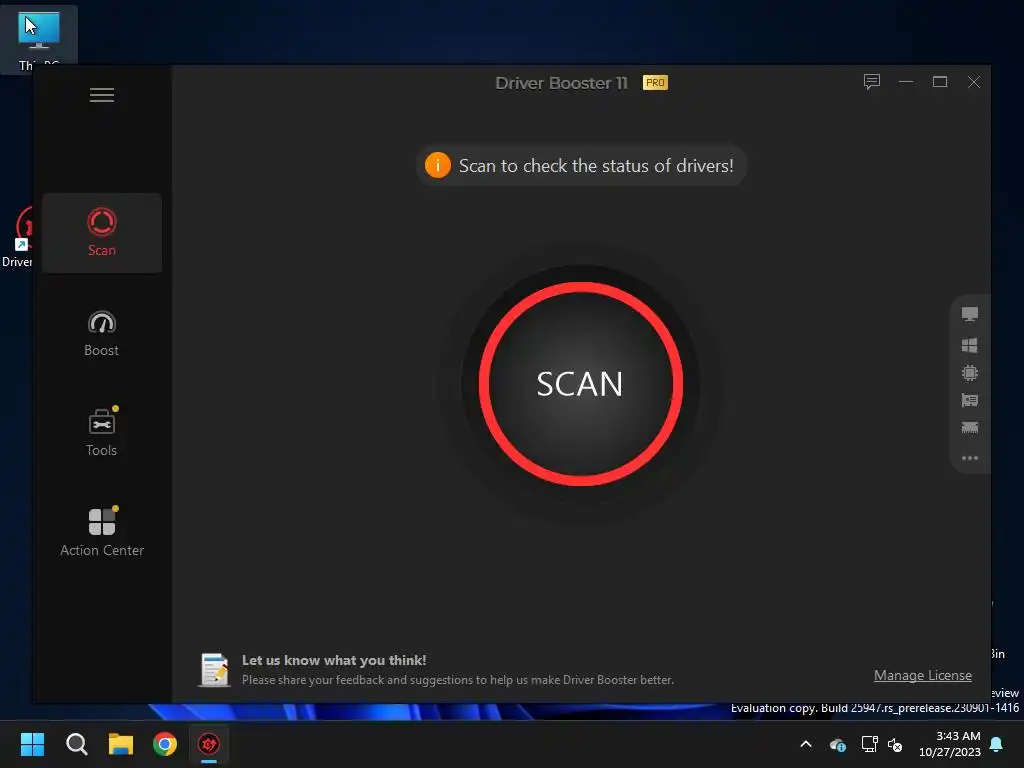Viewport: 1024px width, 768px height.
Task: Open OneDrive cloud tray icon
Action: click(x=838, y=744)
